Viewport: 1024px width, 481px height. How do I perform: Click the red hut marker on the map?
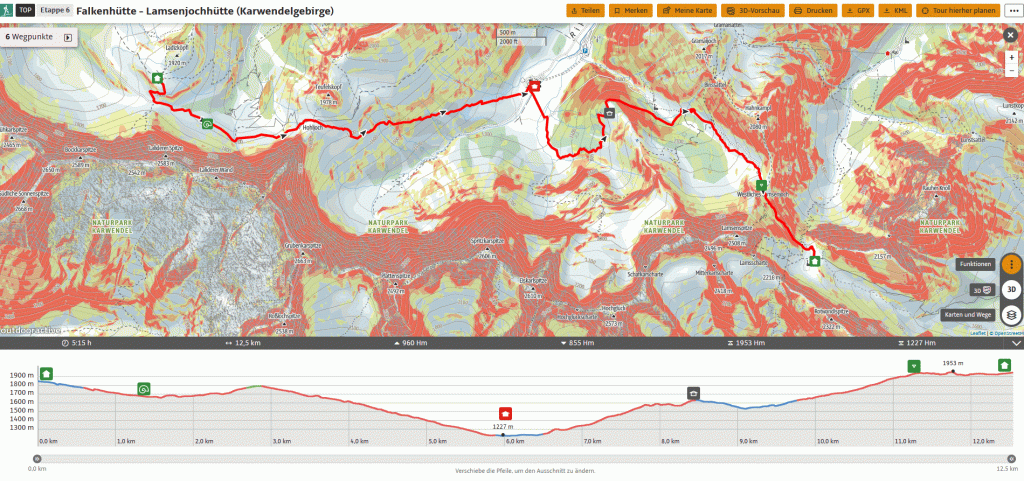click(x=534, y=87)
